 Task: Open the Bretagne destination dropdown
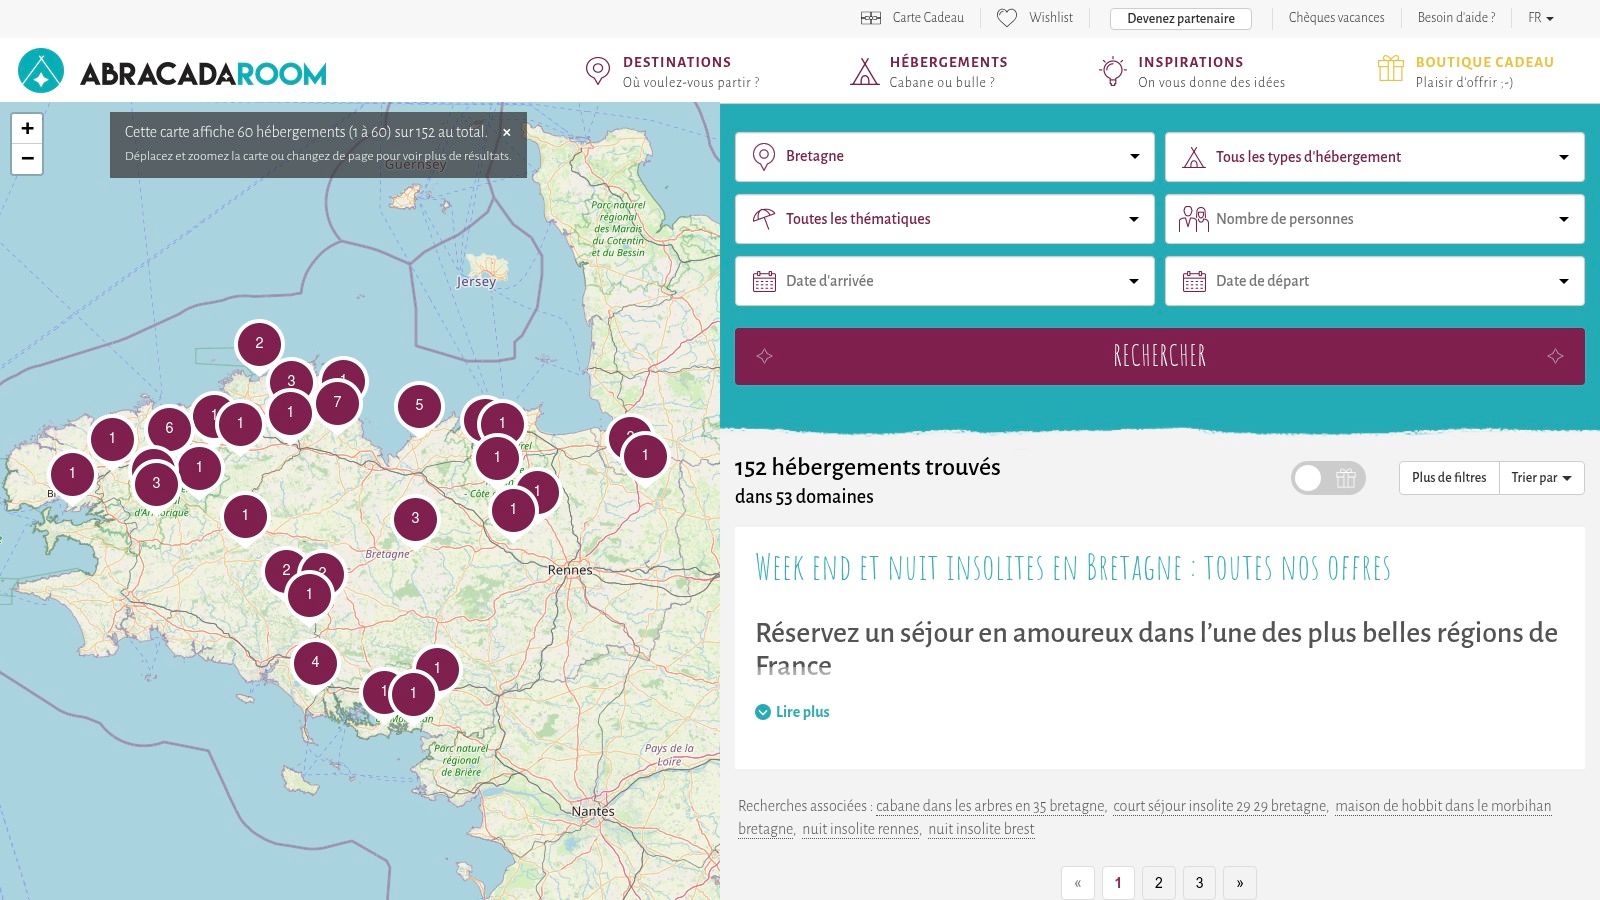point(945,156)
